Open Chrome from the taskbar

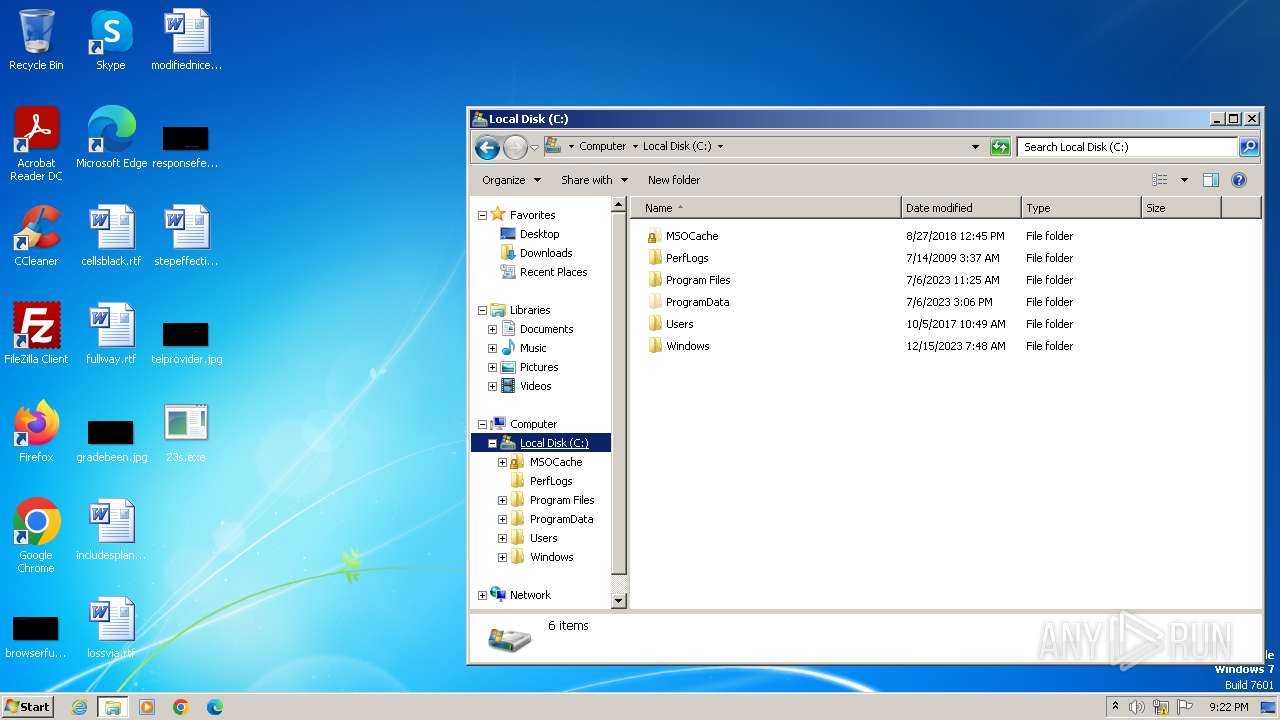[181, 707]
